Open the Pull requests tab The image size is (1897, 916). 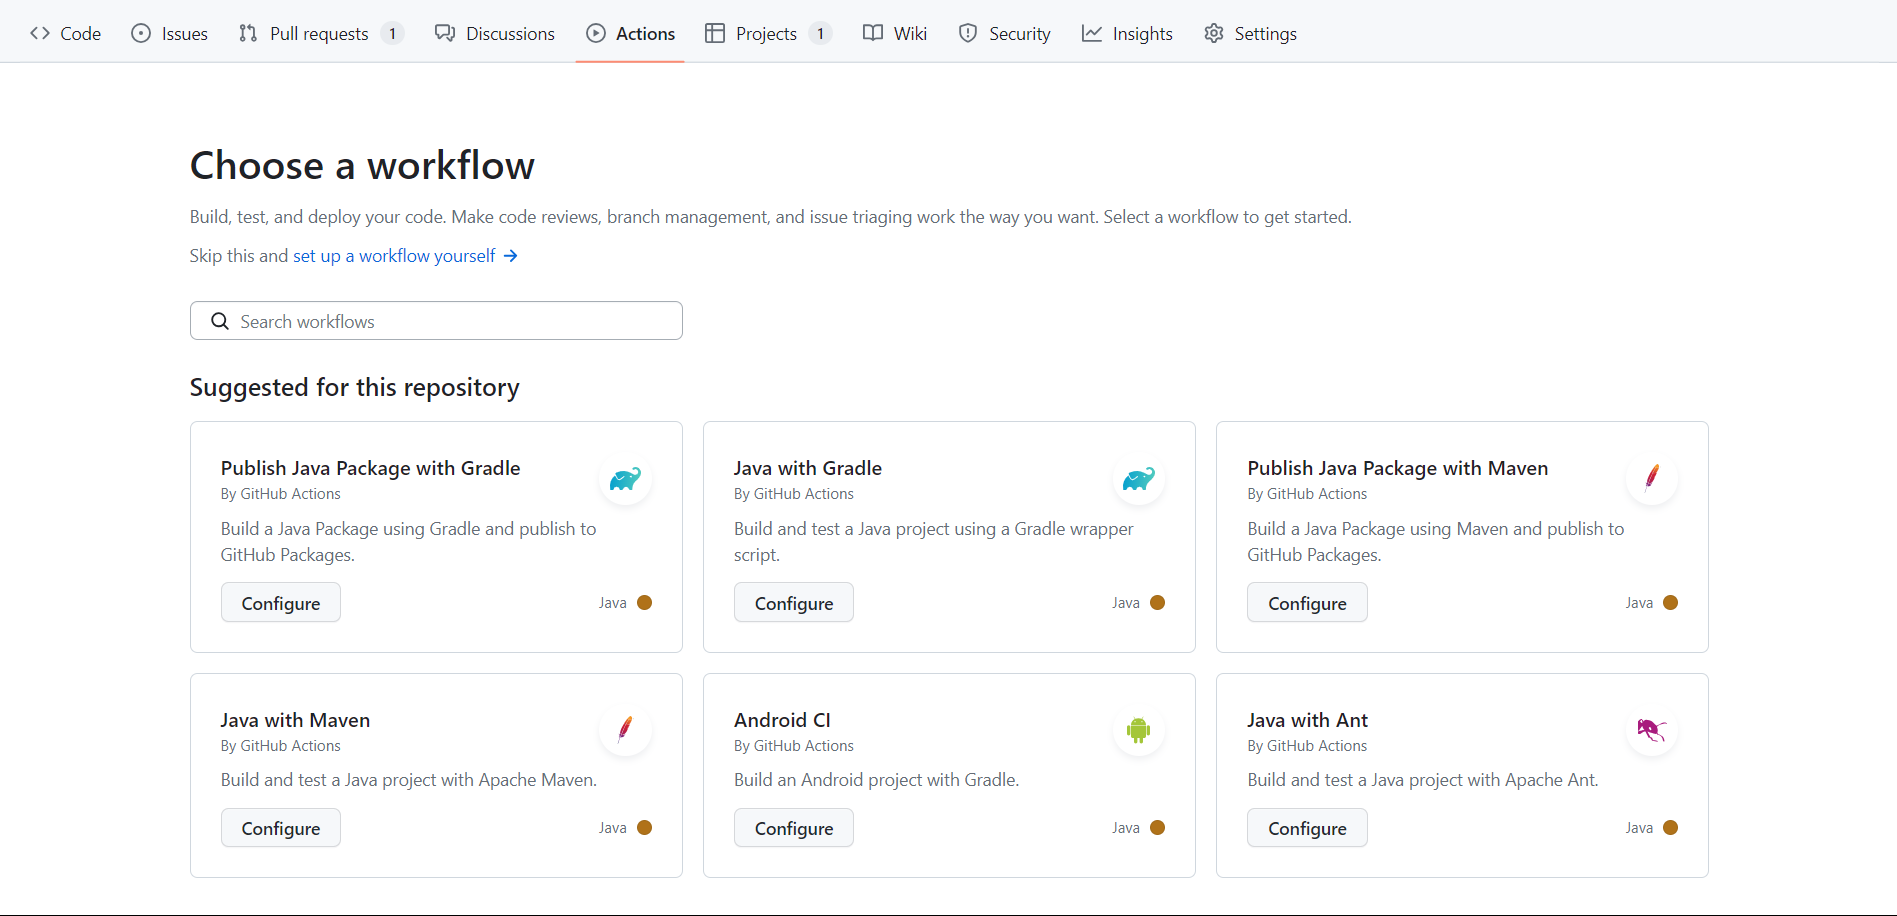[x=320, y=33]
